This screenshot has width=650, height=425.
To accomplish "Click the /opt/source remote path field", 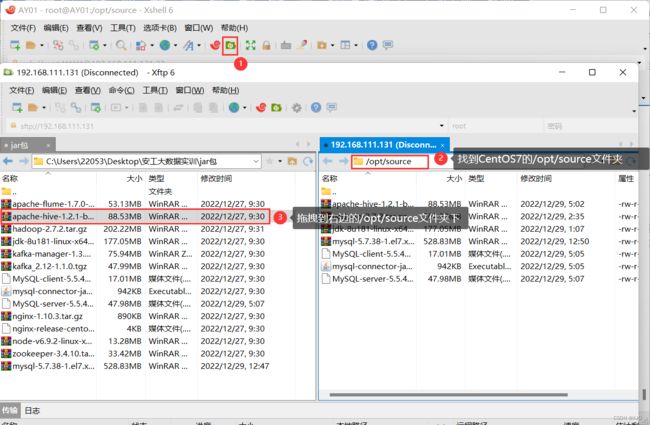I will tap(390, 161).
